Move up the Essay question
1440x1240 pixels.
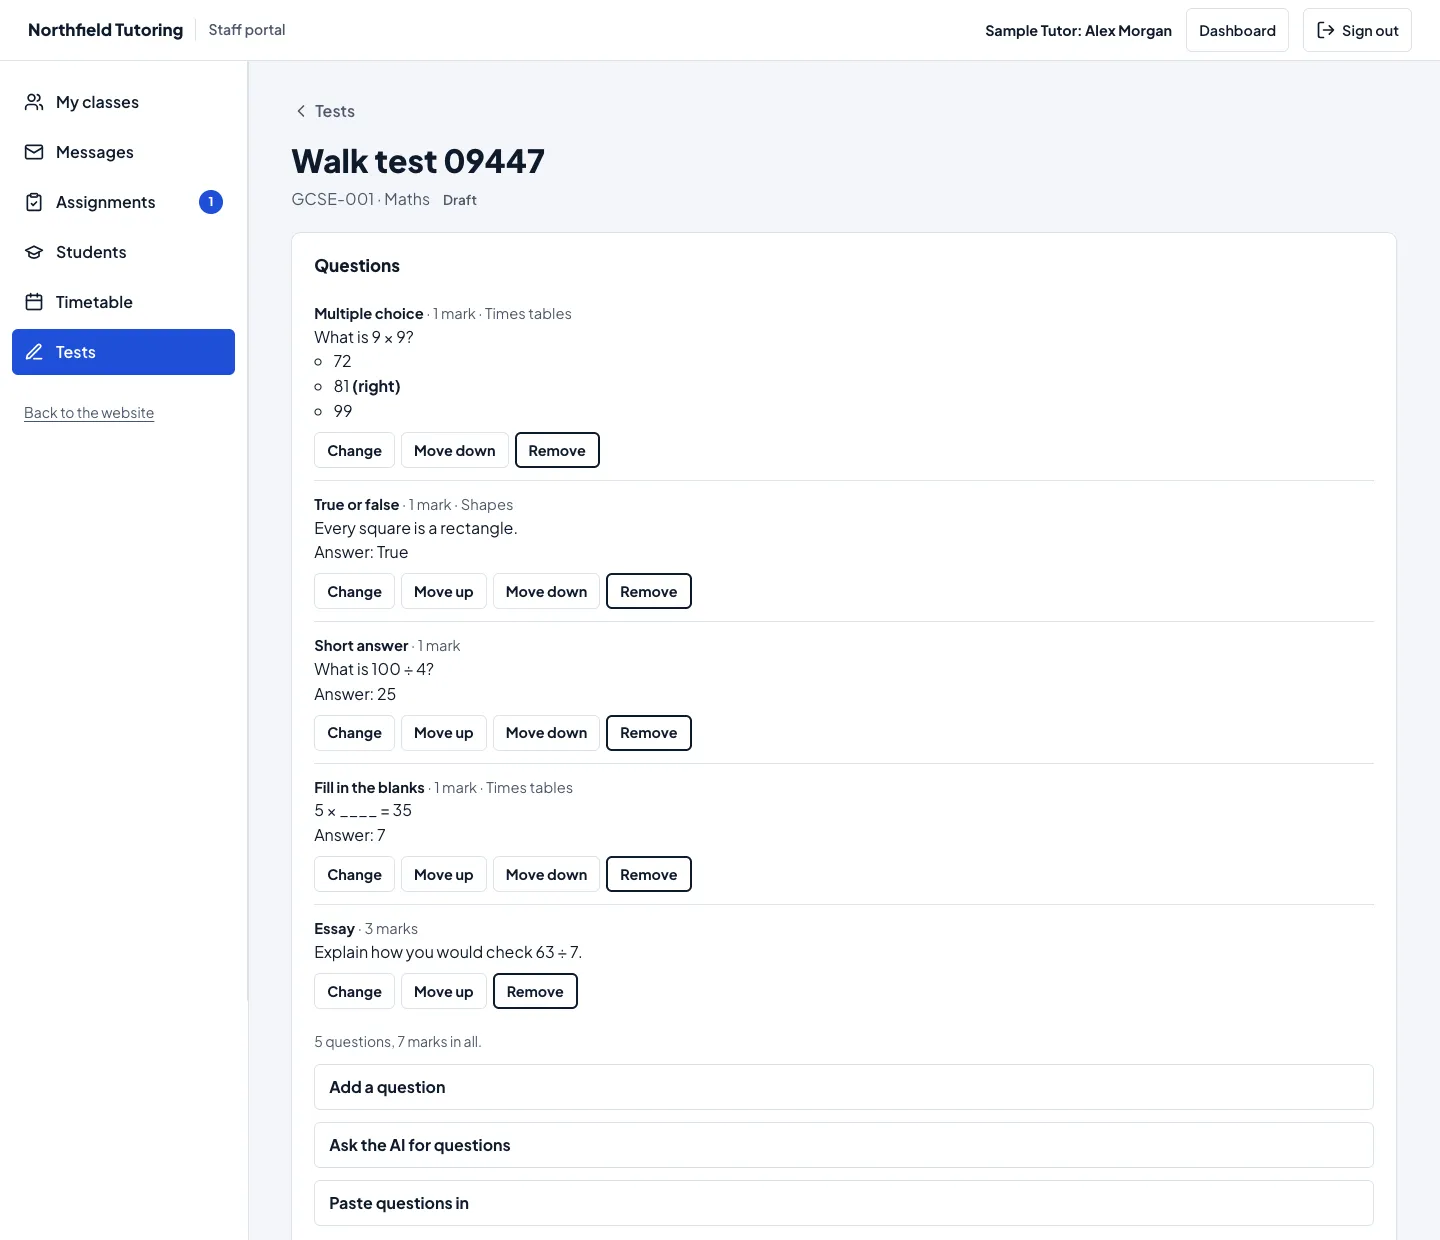coord(444,991)
